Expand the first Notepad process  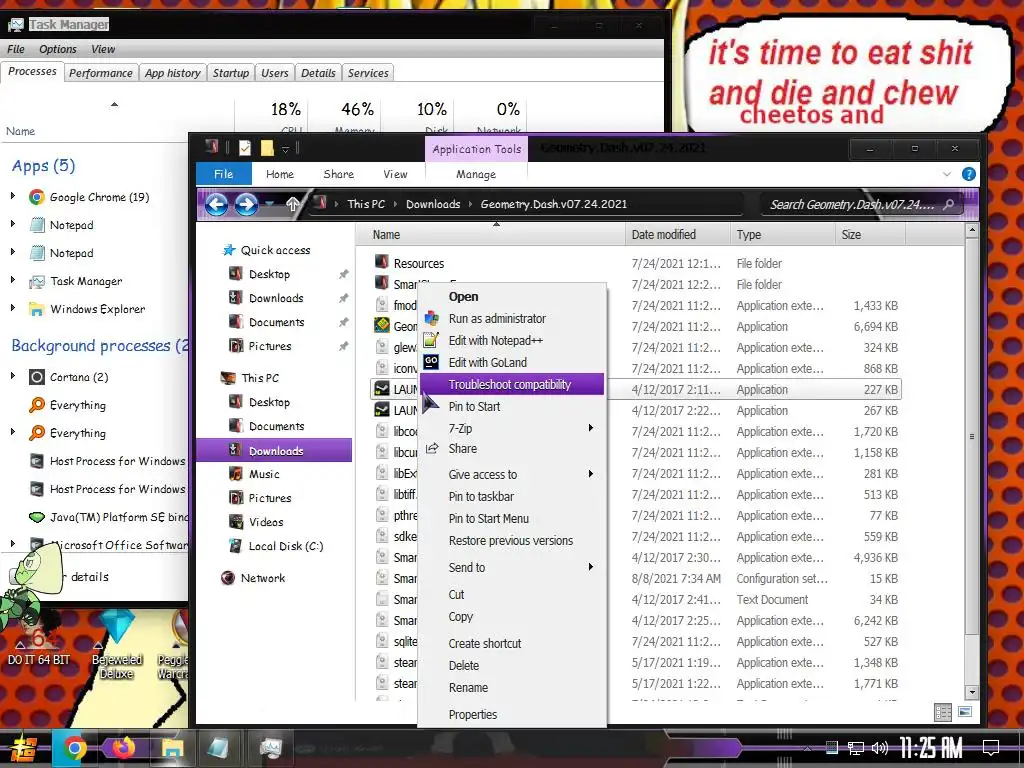coord(12,224)
